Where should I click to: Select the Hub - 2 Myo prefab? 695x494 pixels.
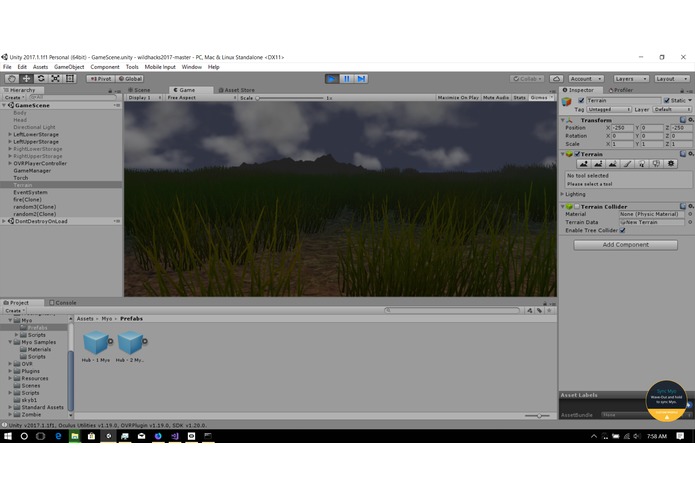(130, 346)
